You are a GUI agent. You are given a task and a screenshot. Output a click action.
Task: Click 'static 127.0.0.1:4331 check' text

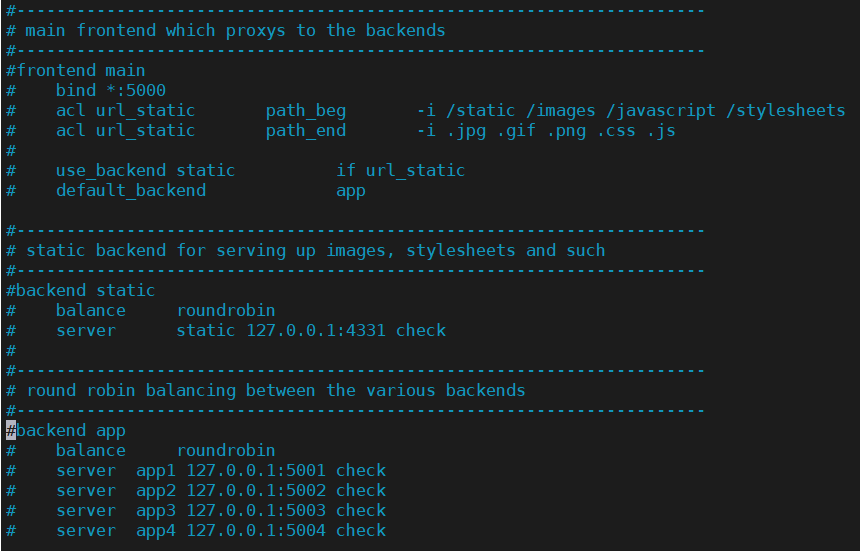point(311,330)
